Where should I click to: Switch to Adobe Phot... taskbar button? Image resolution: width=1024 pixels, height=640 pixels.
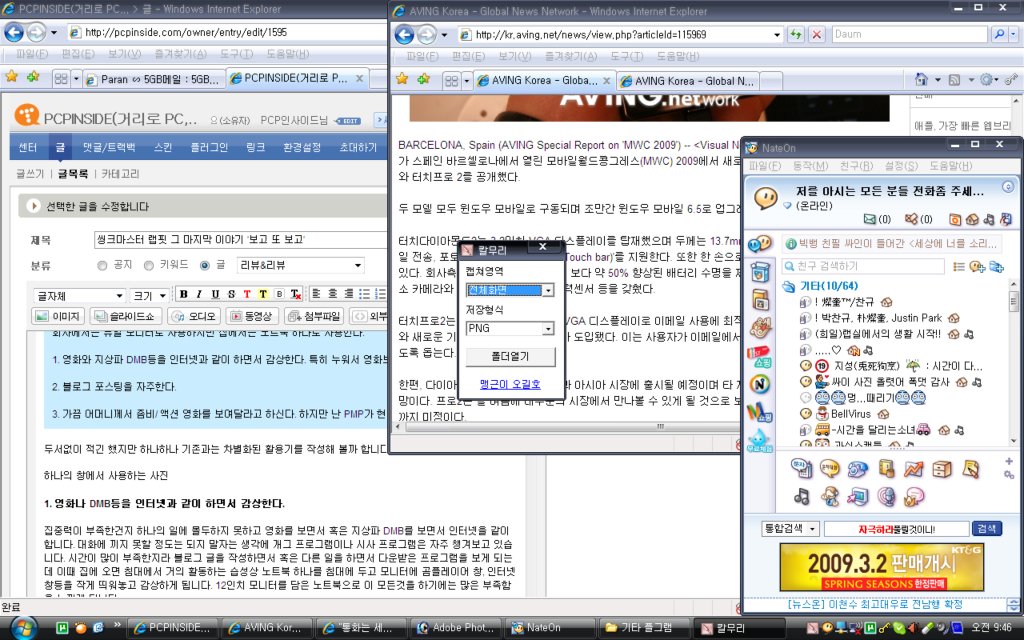pyautogui.click(x=456, y=628)
